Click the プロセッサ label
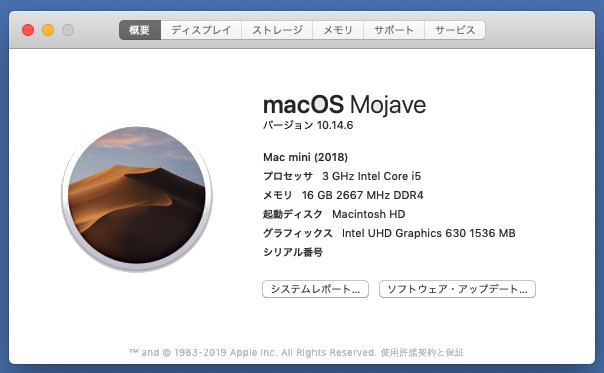Image resolution: width=604 pixels, height=373 pixels. pos(288,176)
